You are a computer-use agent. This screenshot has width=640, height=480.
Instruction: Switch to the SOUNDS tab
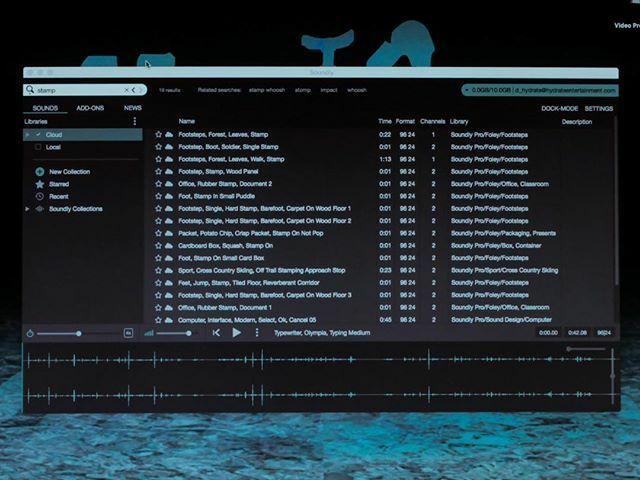45,108
